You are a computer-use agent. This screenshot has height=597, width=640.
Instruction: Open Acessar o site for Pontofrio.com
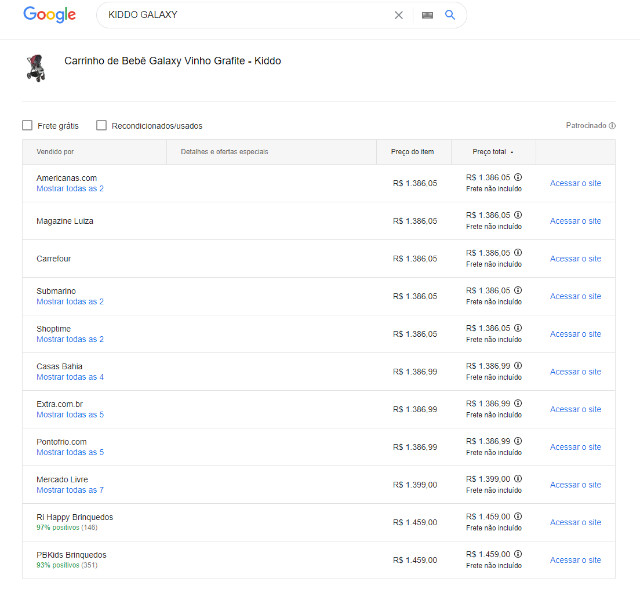coord(576,447)
